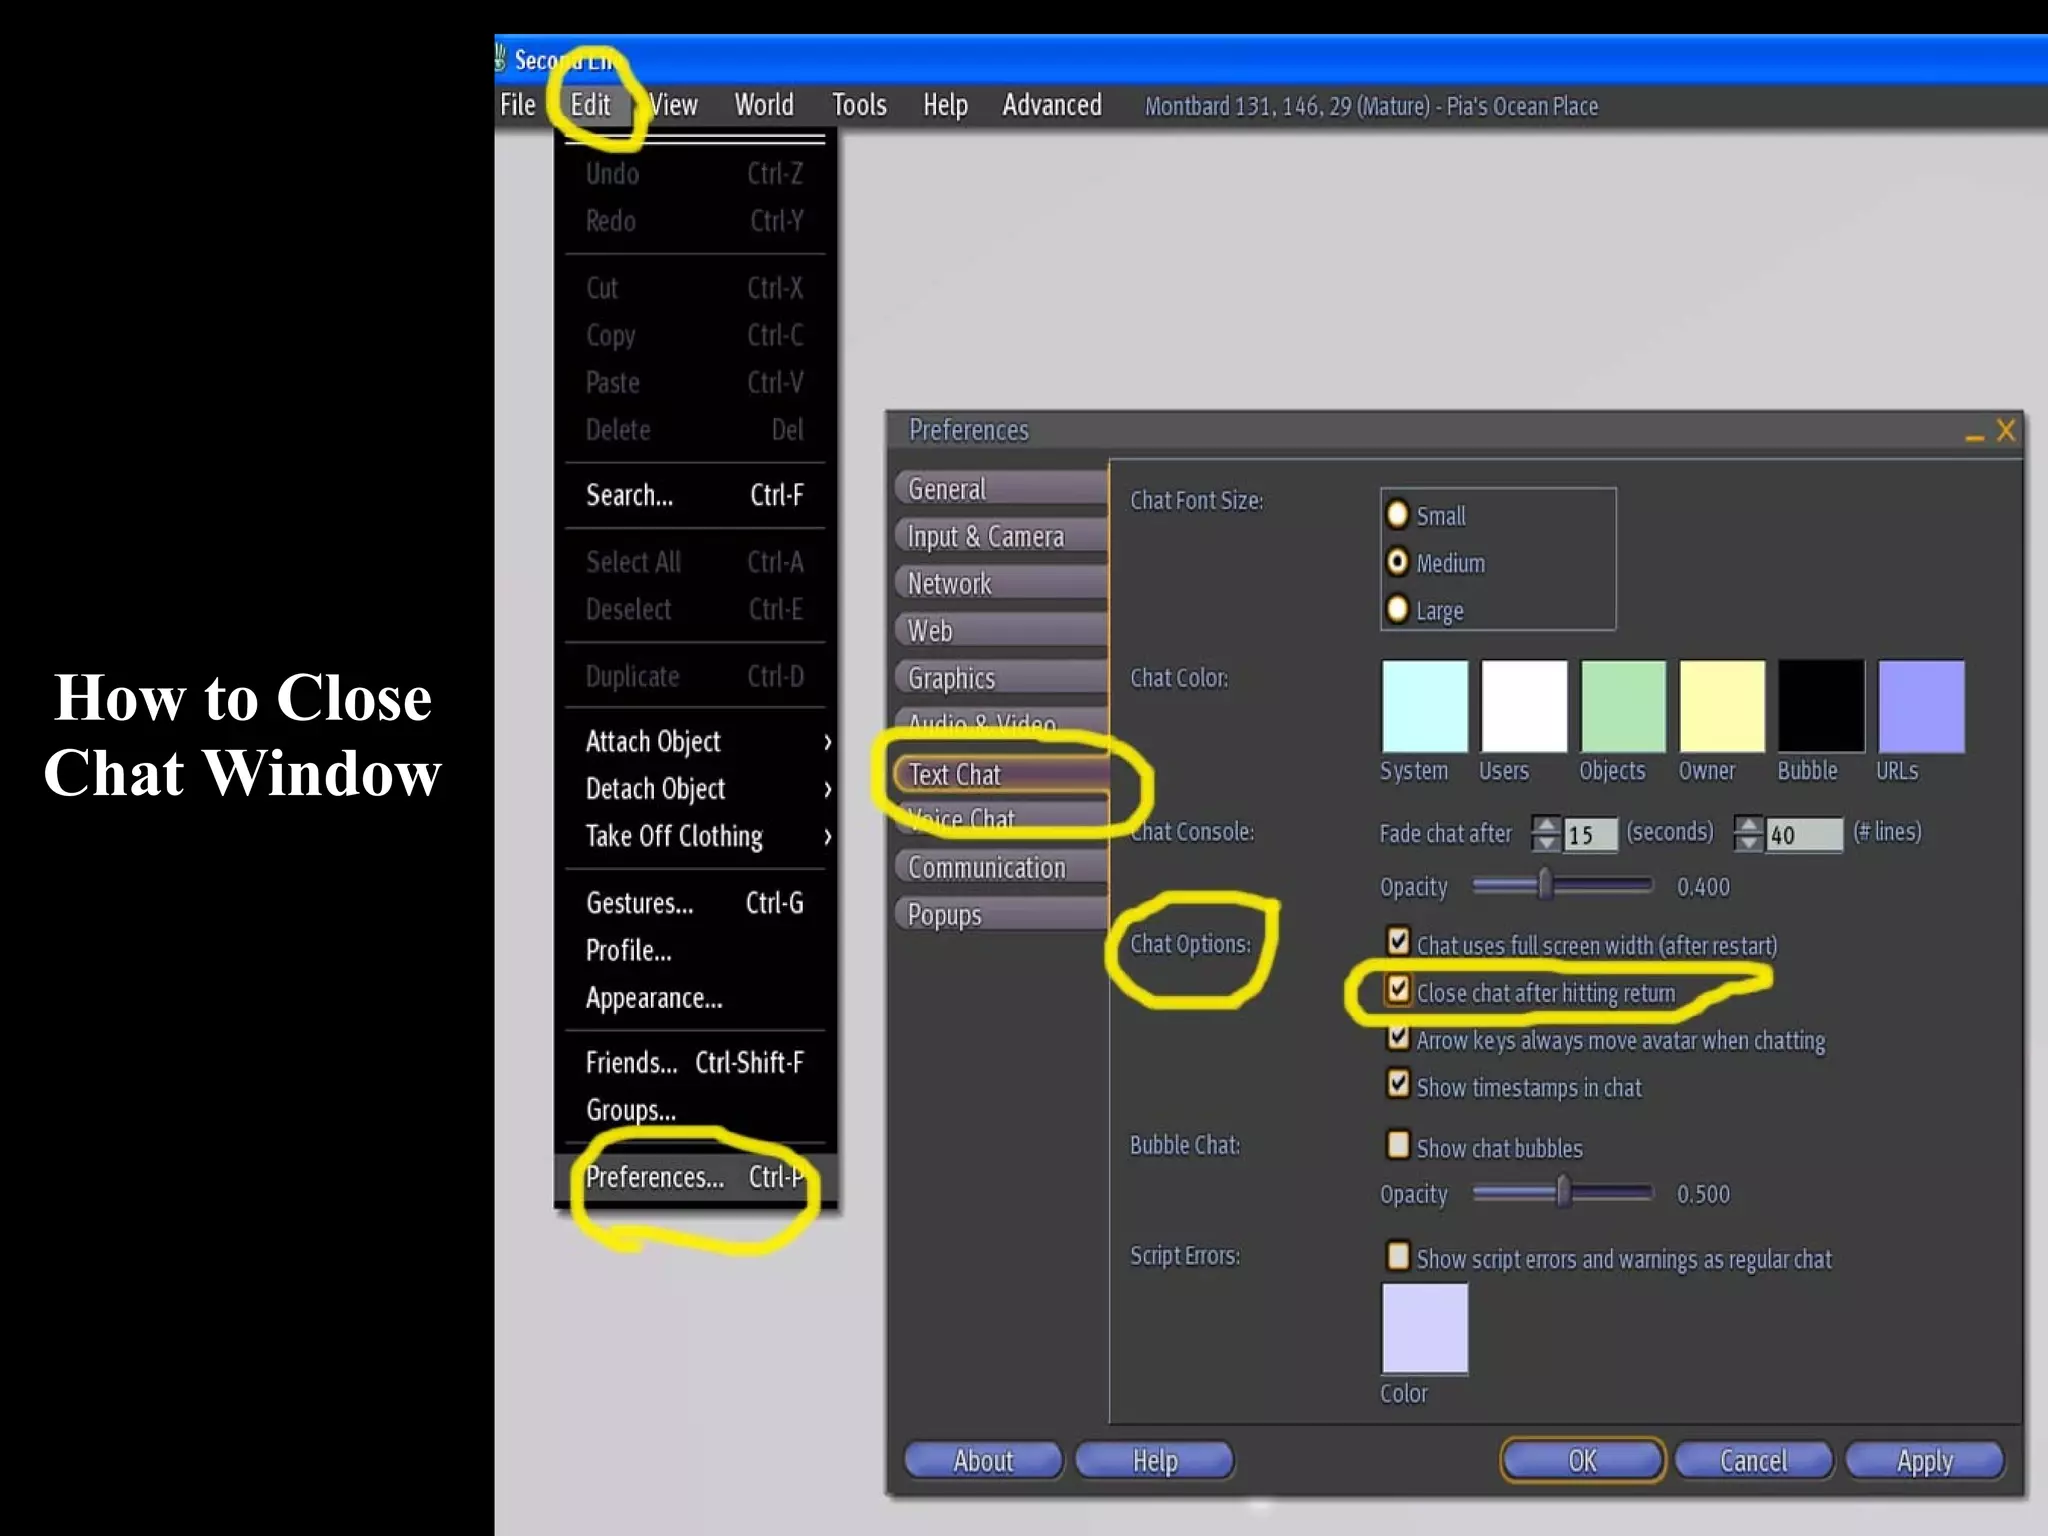Open Friends... menu entry
The height and width of the screenshot is (1536, 2048).
[x=695, y=1062]
